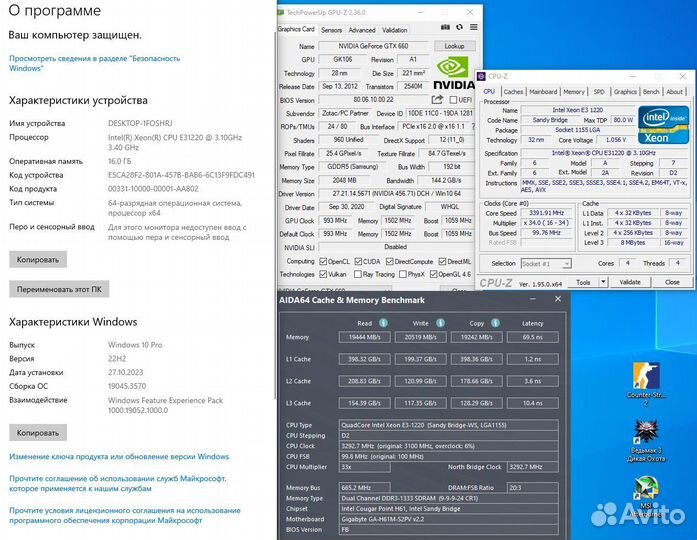Click Копировать under device specifications

[38, 260]
